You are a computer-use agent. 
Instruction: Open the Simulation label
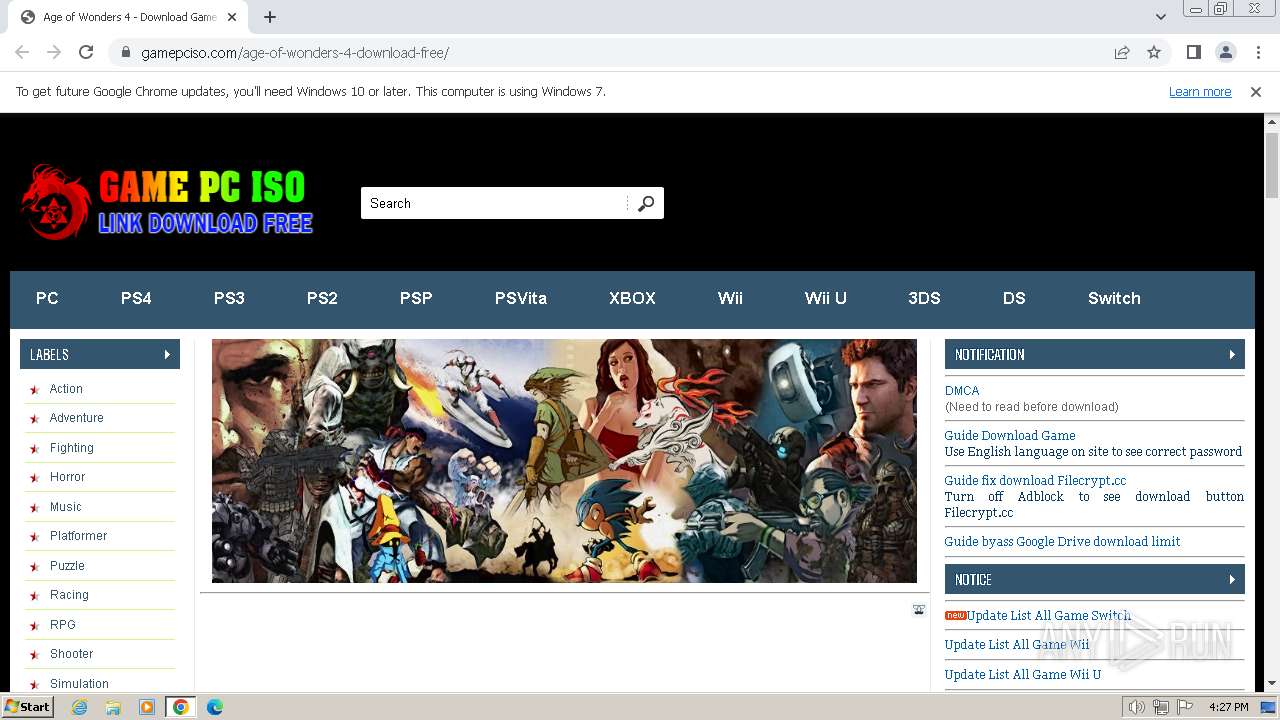click(x=79, y=684)
